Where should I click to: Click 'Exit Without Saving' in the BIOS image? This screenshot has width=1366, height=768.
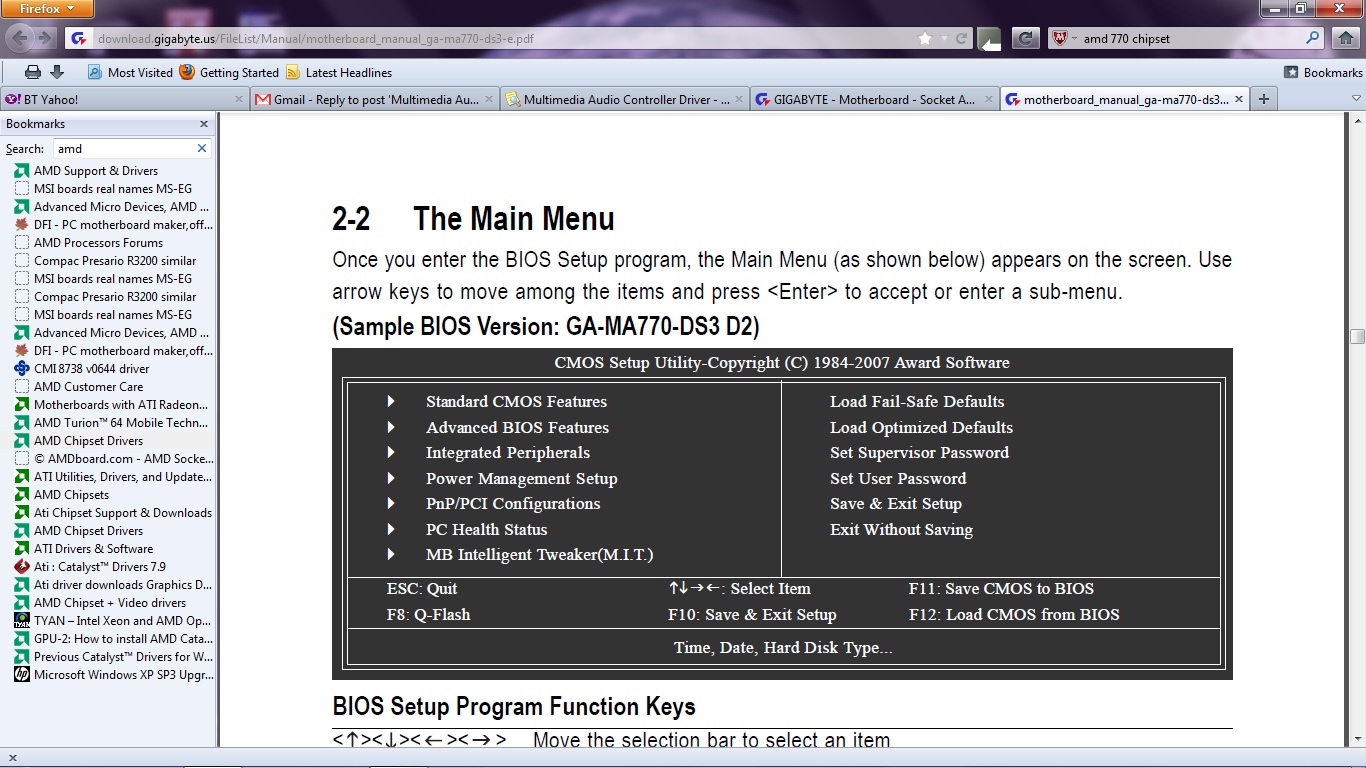pos(901,530)
